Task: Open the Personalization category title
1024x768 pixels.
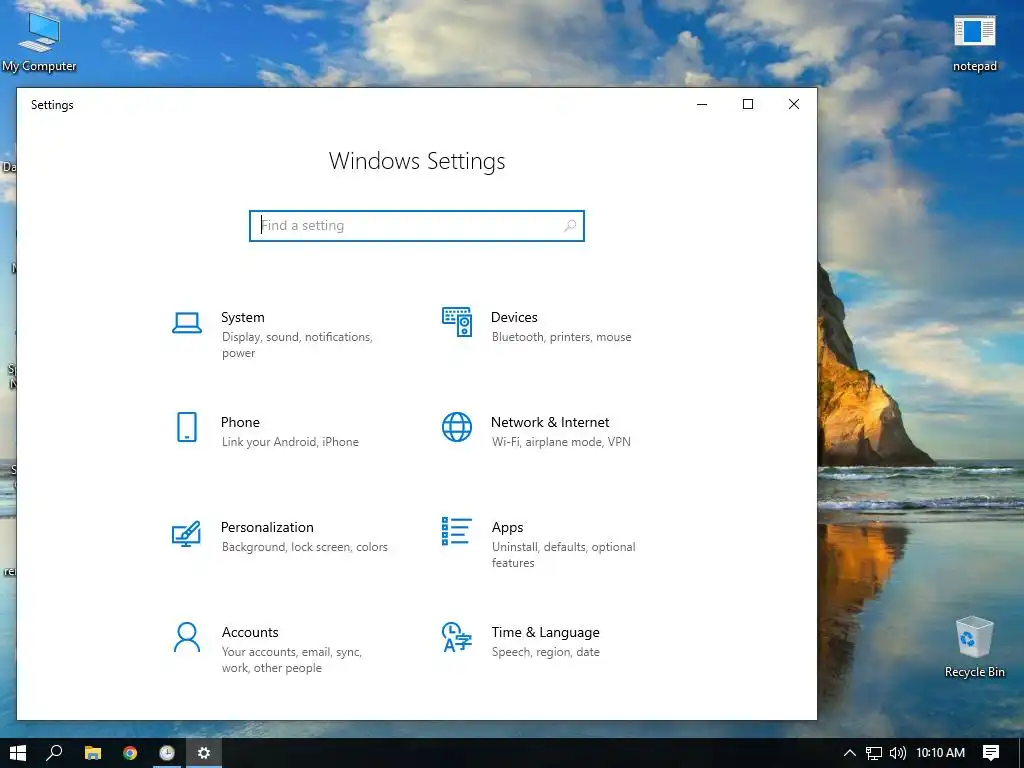Action: click(x=267, y=527)
